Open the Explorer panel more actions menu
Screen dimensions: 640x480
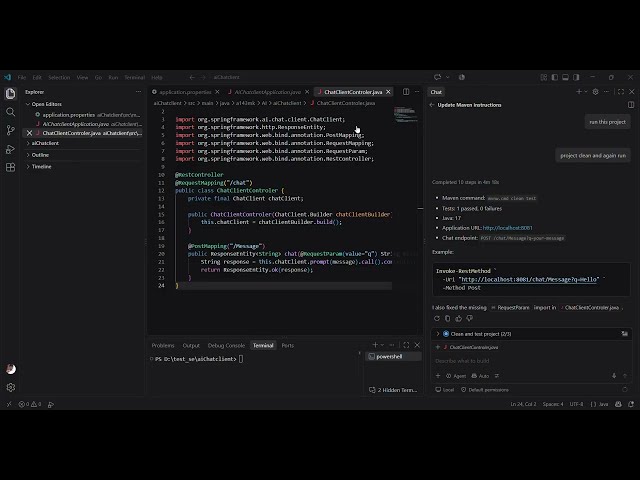(138, 92)
